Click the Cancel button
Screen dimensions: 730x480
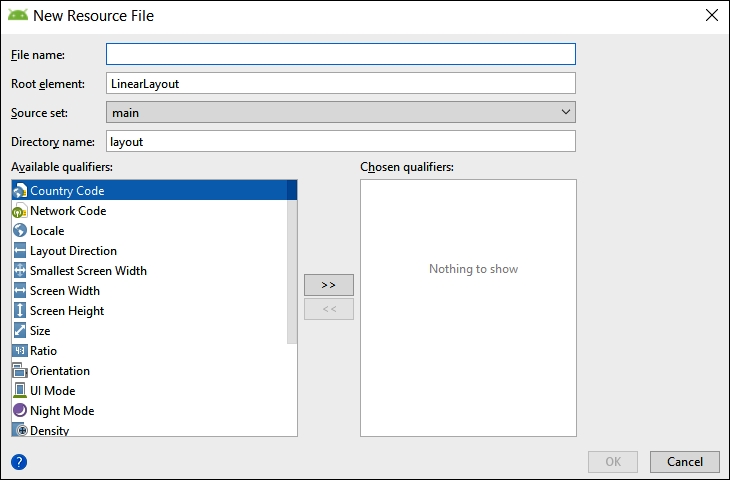point(685,461)
